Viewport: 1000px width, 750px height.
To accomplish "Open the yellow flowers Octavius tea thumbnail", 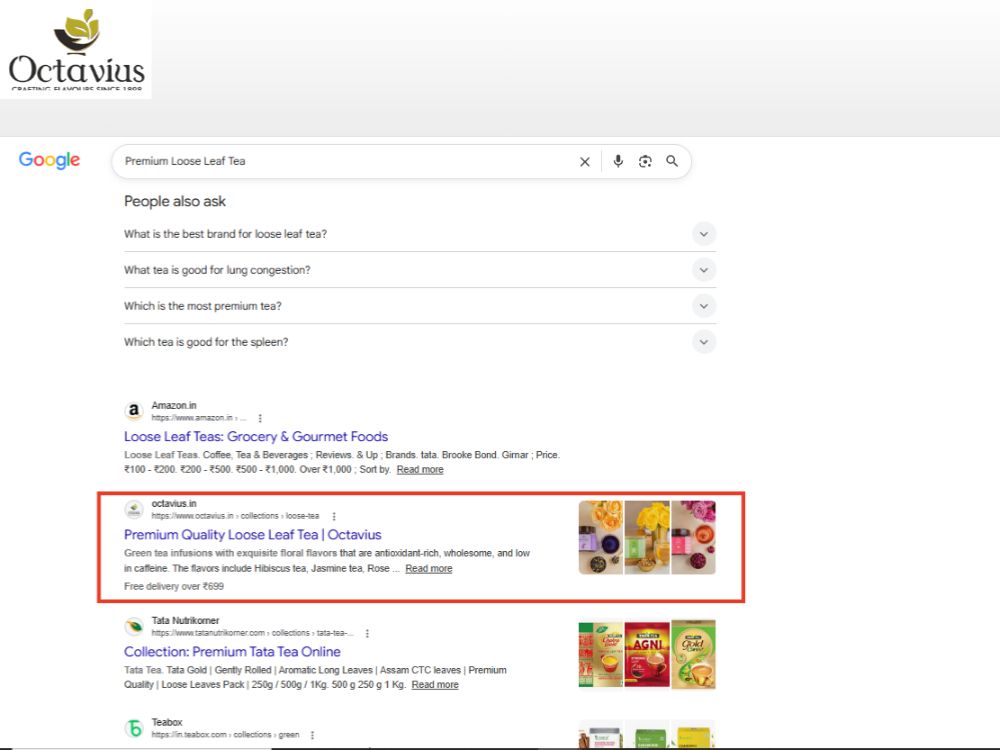I will coord(647,537).
